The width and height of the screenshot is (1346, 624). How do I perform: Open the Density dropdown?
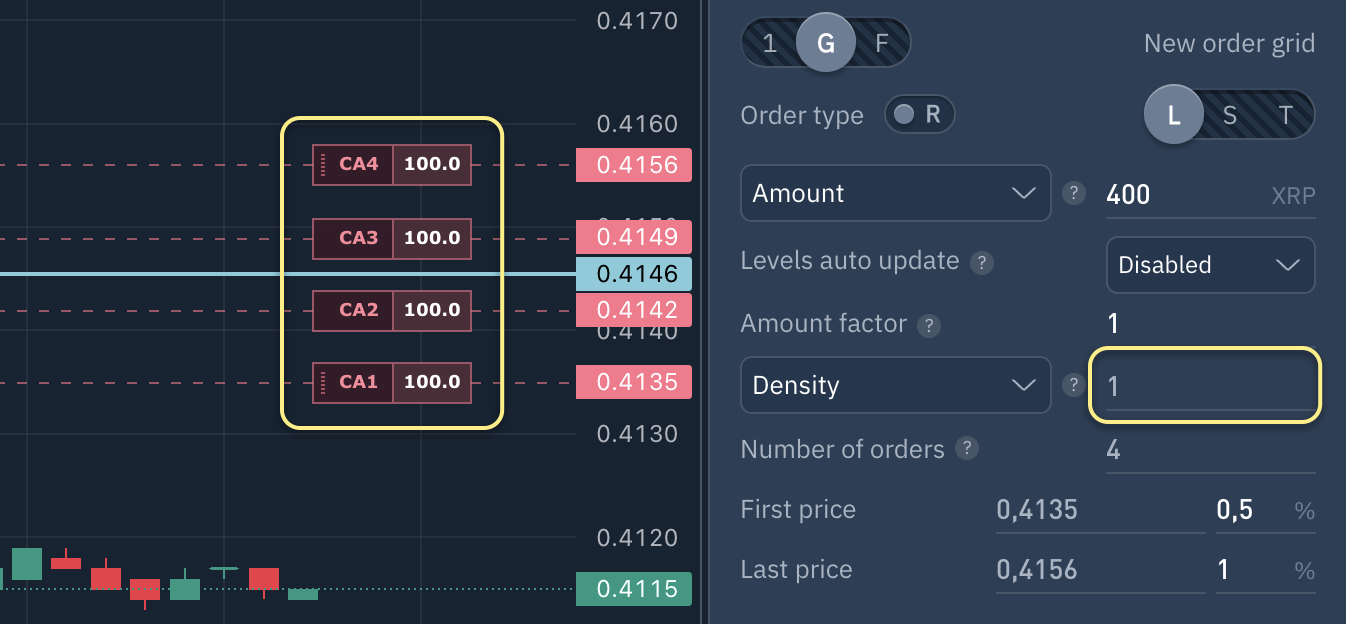pyautogui.click(x=895, y=385)
